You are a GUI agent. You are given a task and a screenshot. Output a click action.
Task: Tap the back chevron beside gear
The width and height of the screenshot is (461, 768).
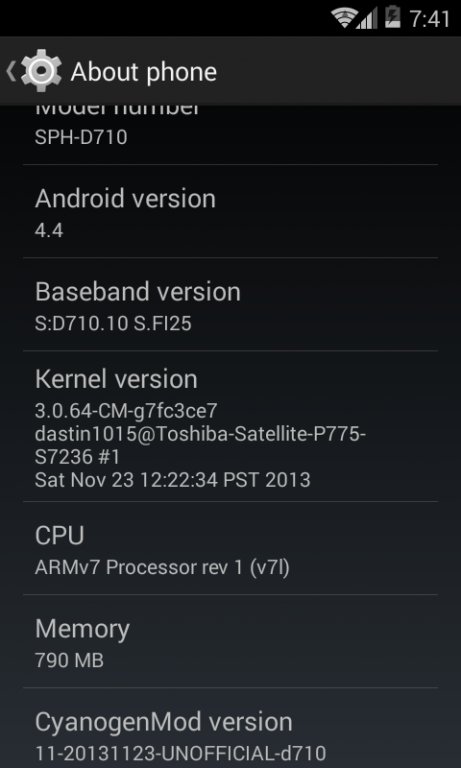pos(11,72)
